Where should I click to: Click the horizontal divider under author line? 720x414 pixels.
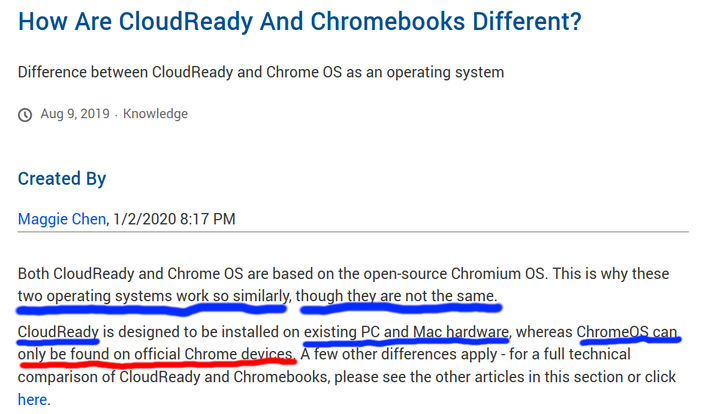[x=353, y=232]
